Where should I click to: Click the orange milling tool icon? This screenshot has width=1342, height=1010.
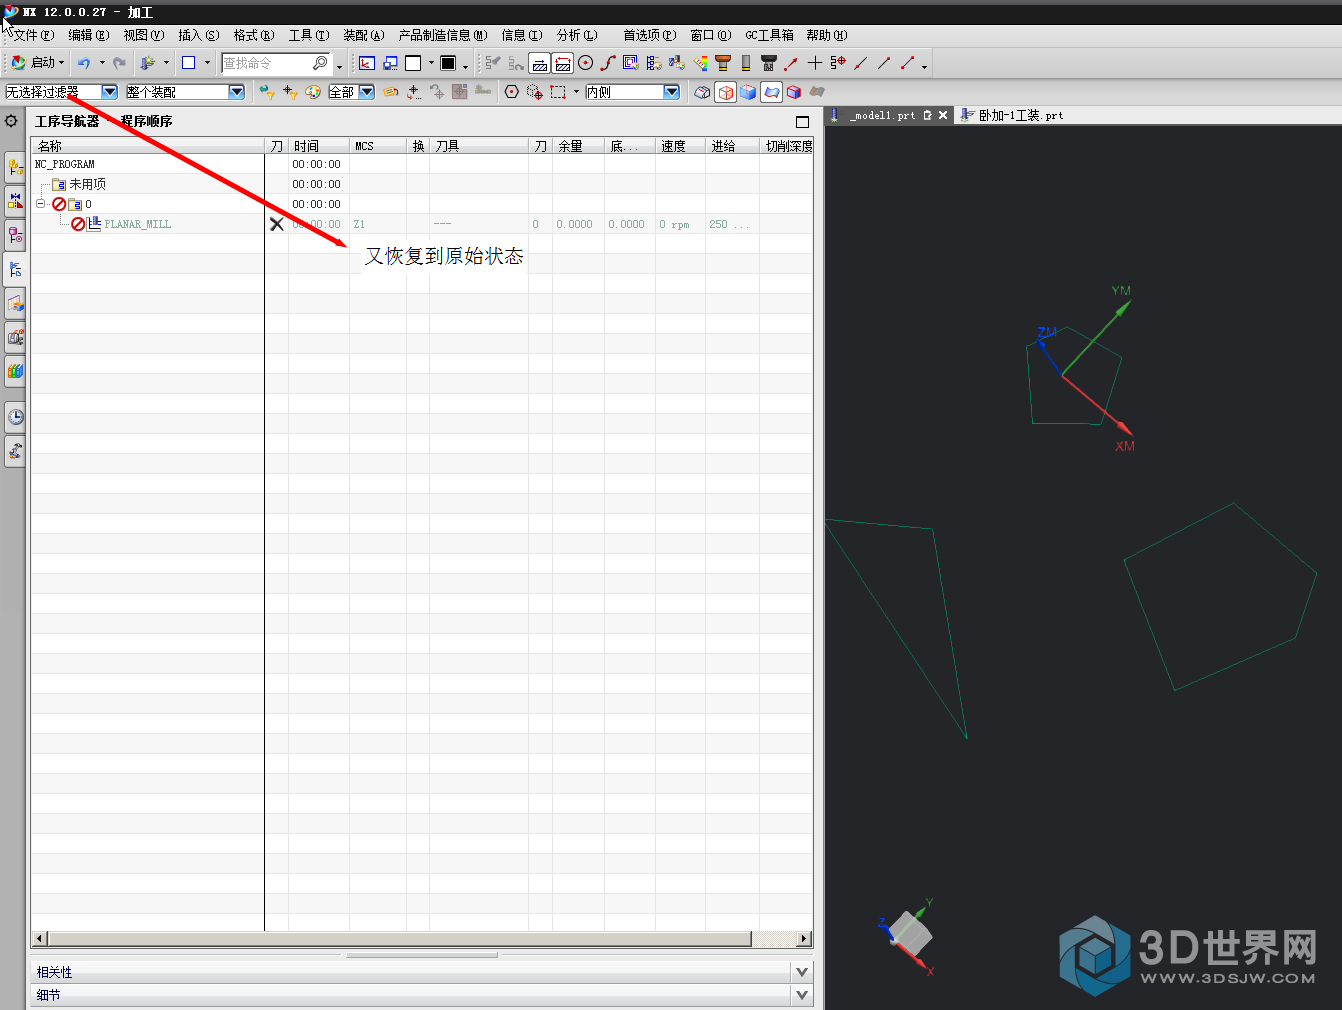(723, 63)
